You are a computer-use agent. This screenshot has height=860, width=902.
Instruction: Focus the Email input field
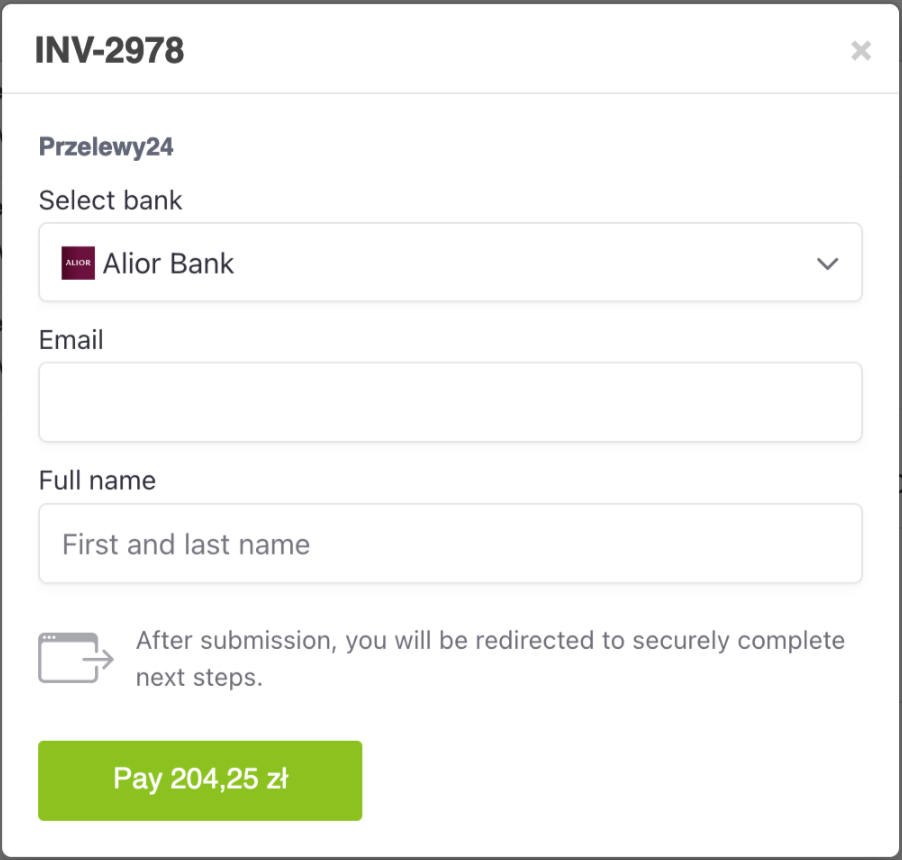tap(450, 402)
